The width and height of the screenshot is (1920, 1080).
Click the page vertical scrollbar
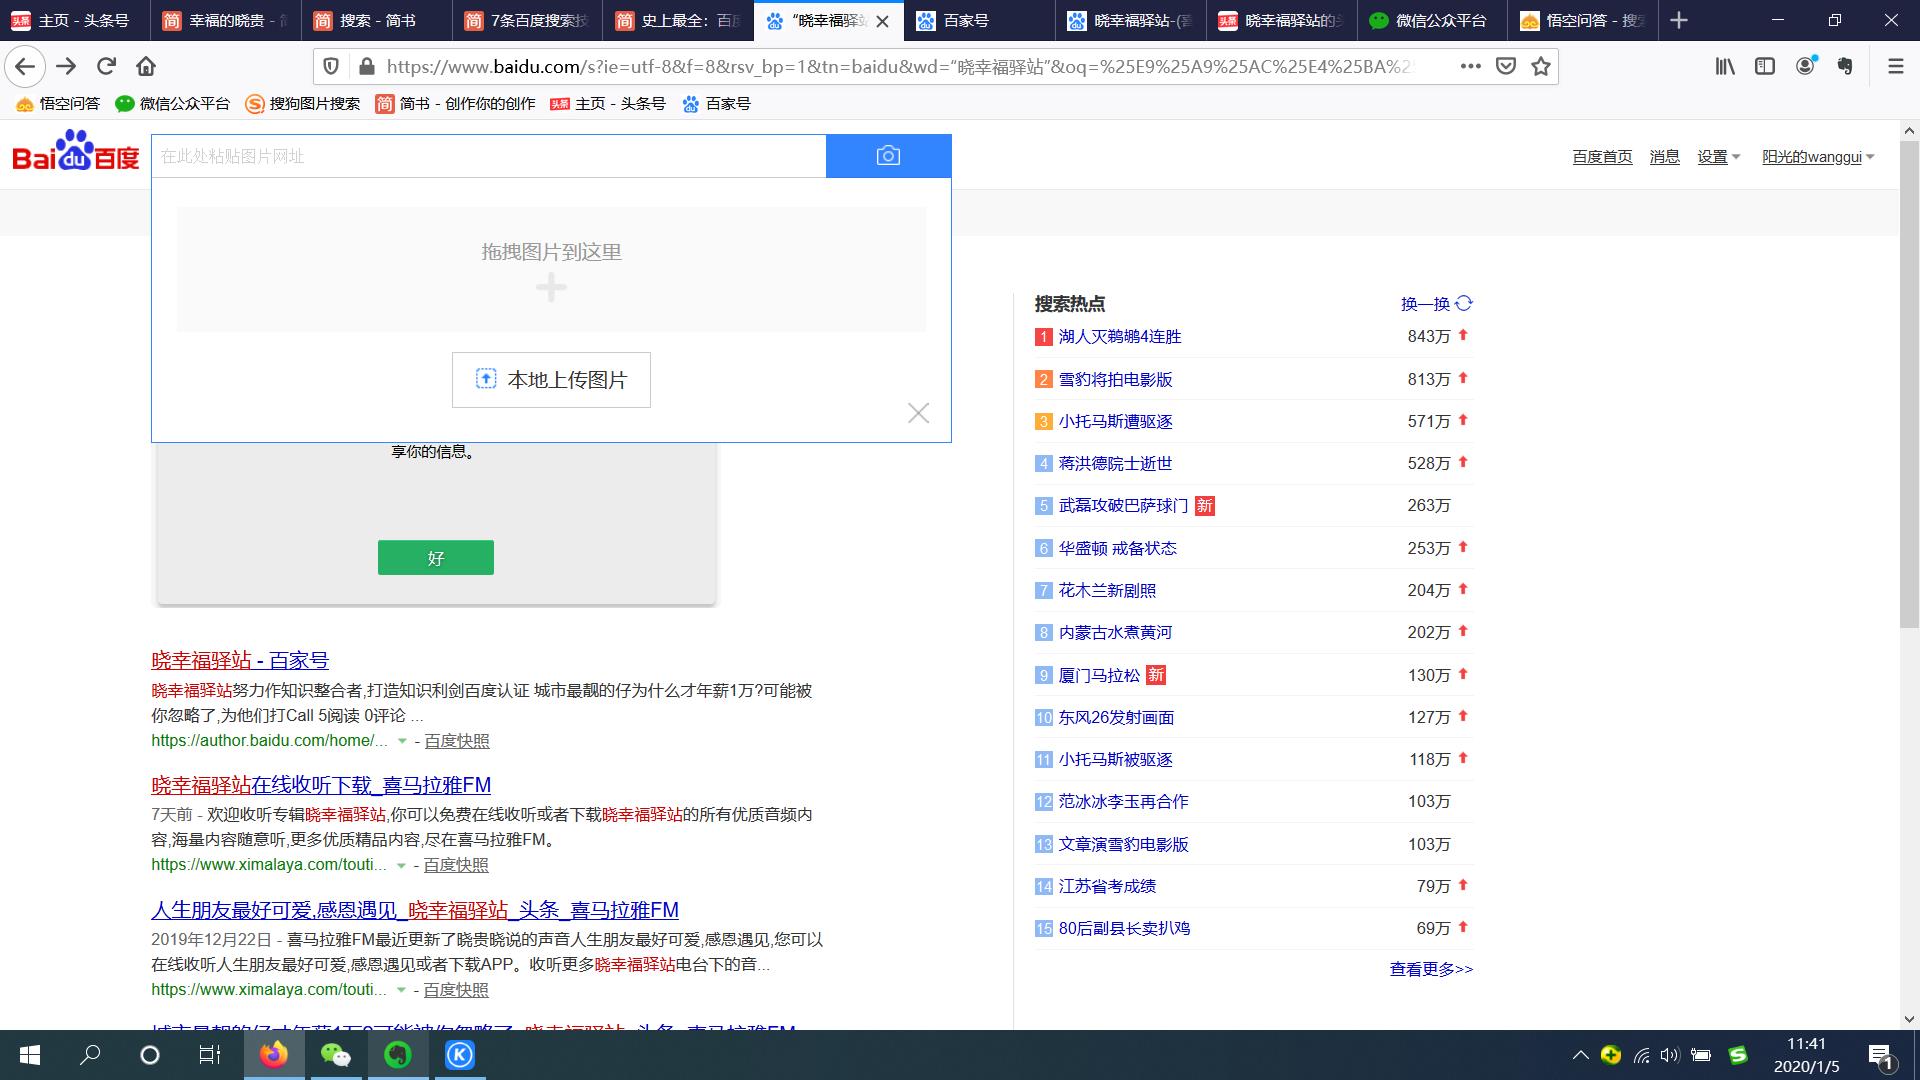click(x=1909, y=385)
